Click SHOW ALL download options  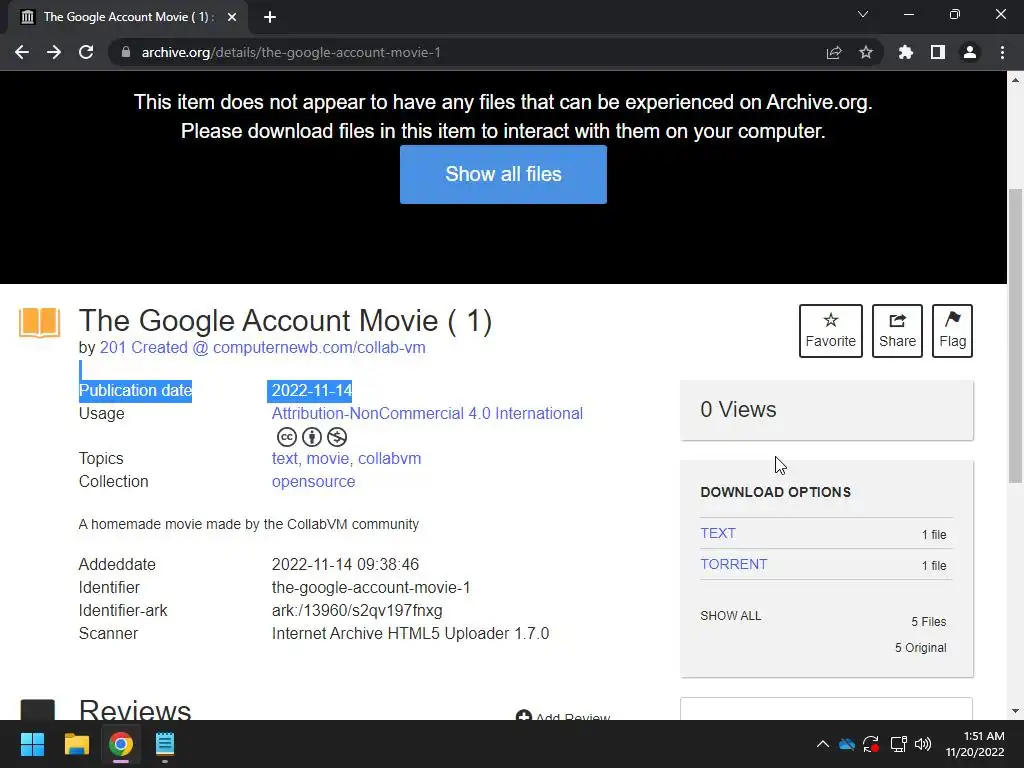pyautogui.click(x=731, y=616)
